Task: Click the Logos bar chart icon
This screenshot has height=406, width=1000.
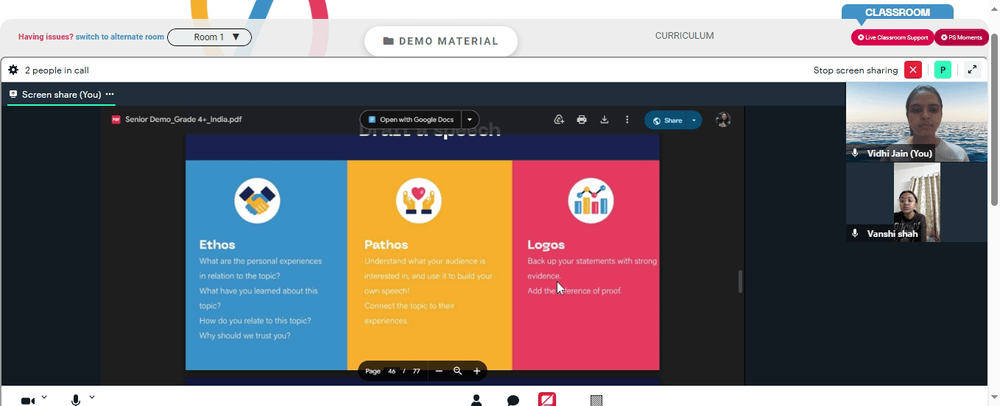Action: (591, 201)
